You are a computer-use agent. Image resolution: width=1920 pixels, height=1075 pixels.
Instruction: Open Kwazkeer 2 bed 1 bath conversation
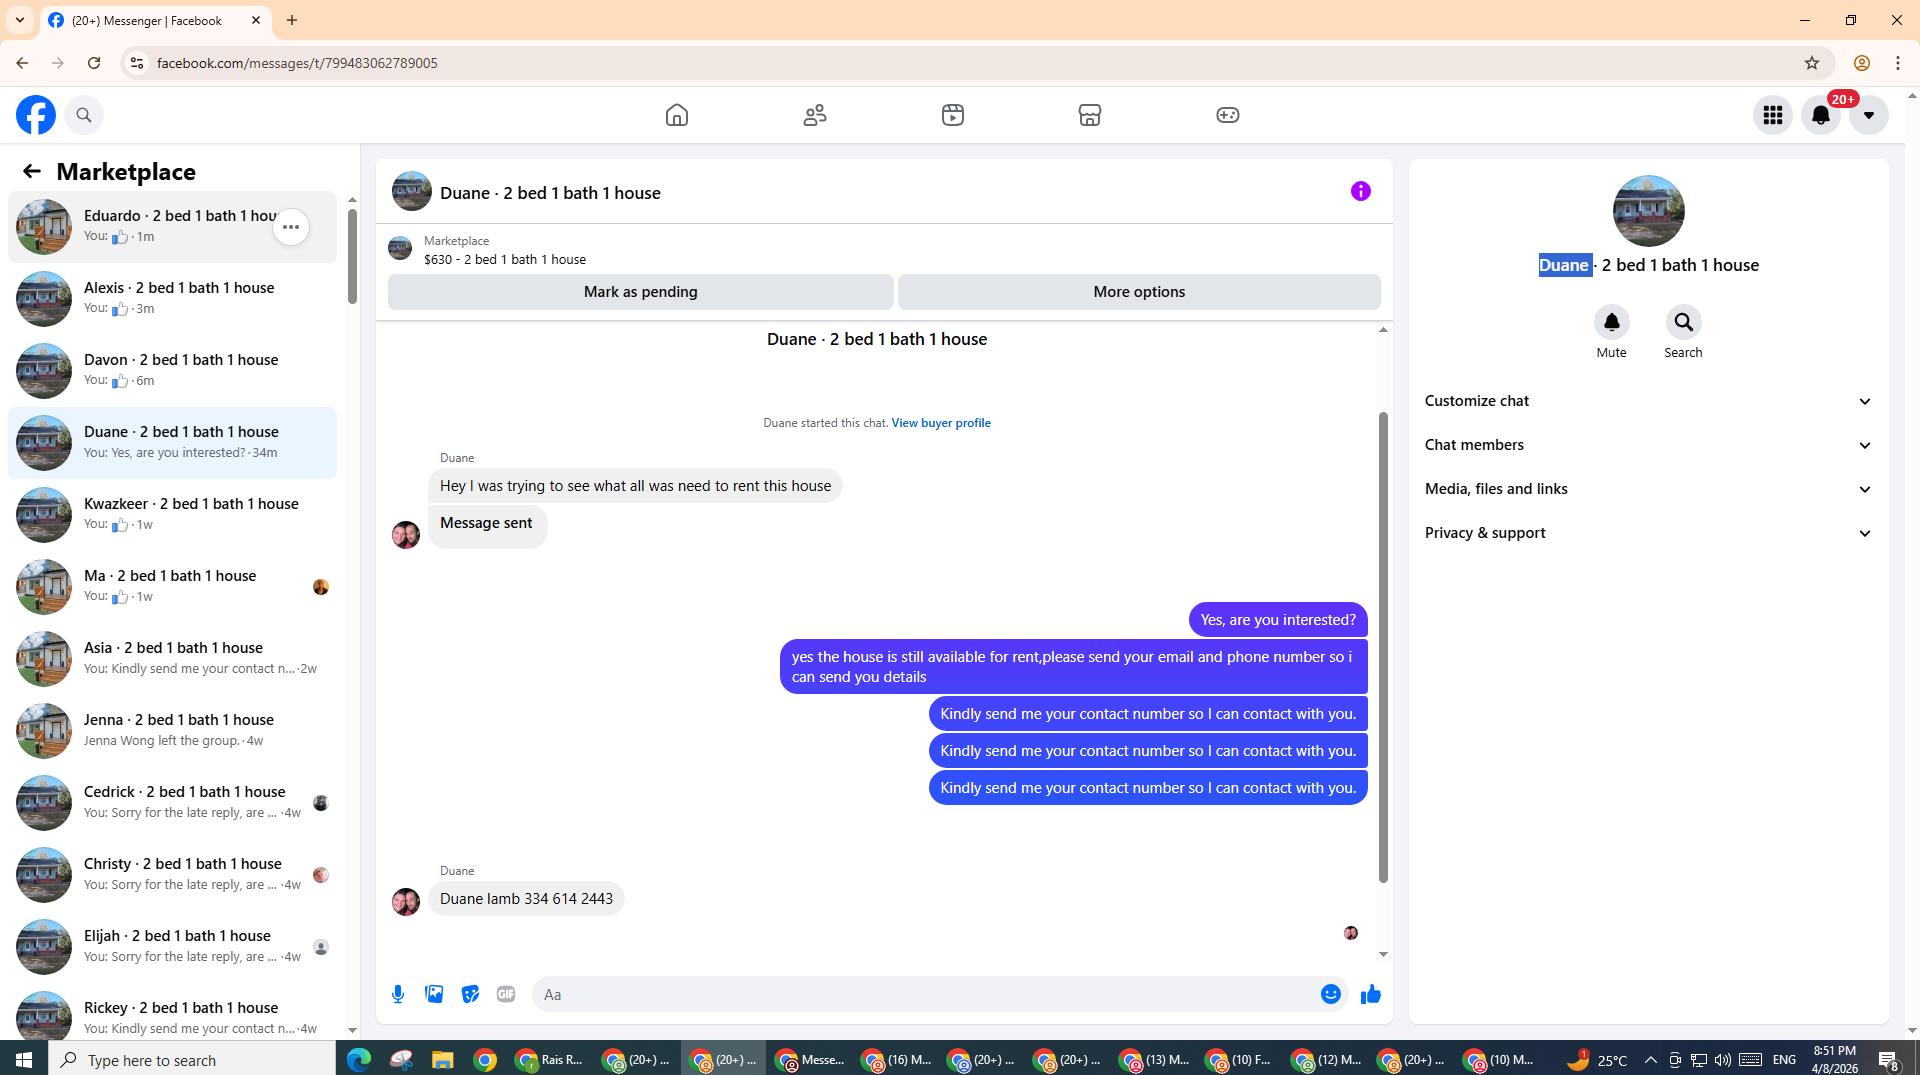(x=173, y=514)
